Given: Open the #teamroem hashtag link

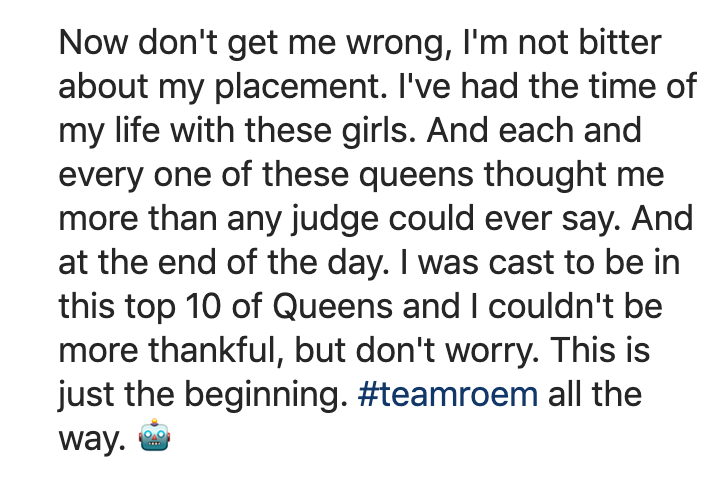Looking at the screenshot, I should point(446,393).
